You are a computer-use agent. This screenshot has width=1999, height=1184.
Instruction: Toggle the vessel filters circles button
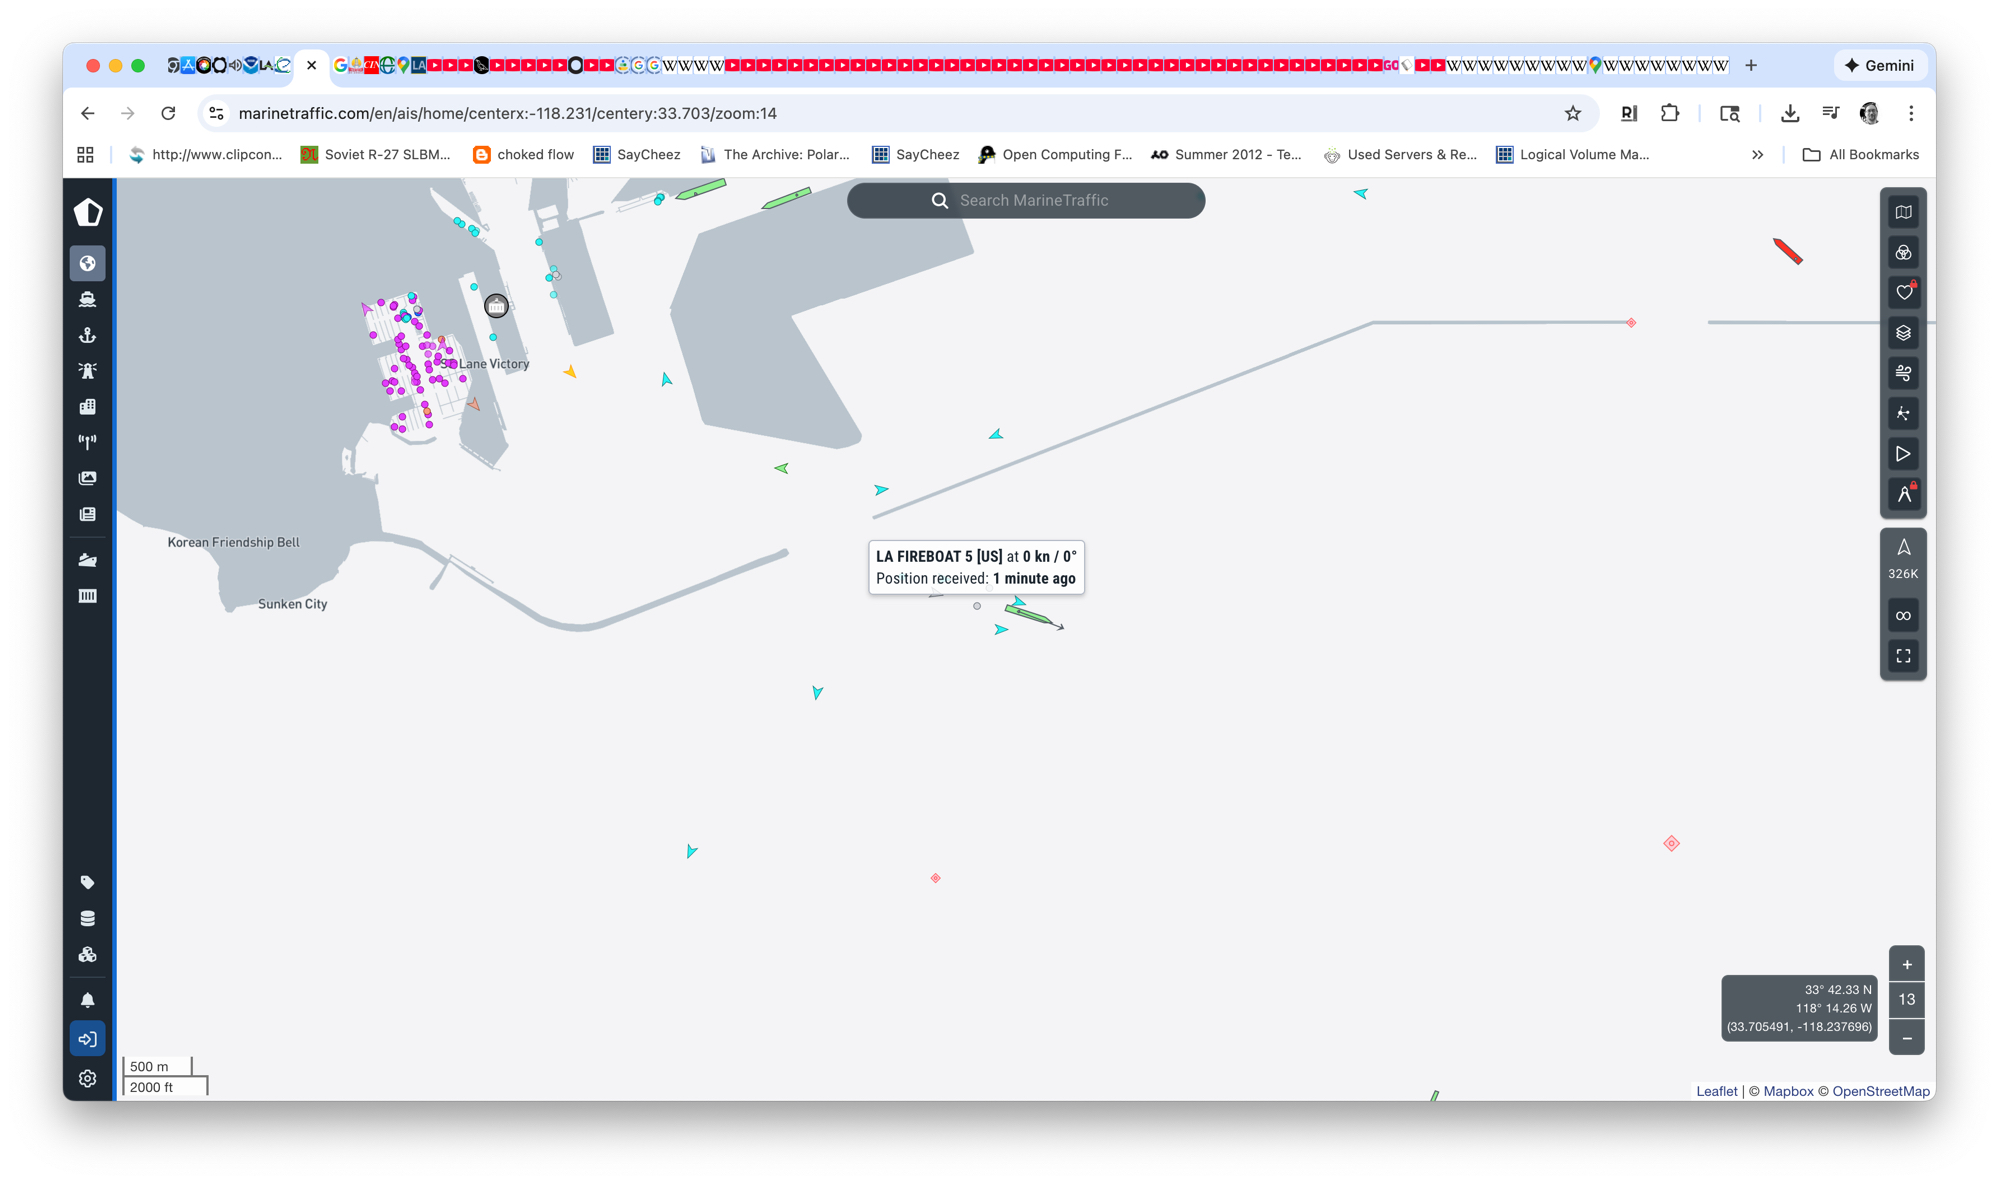[1903, 253]
